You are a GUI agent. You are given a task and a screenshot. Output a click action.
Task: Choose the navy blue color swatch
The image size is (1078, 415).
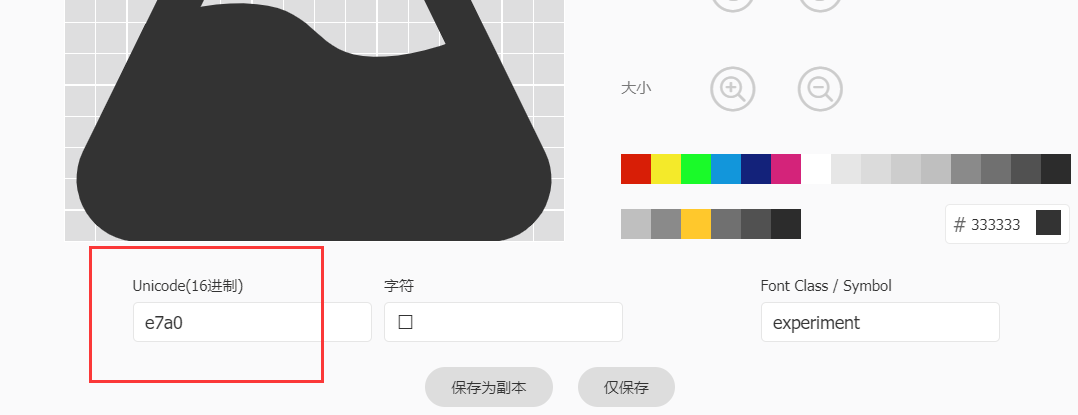coord(756,169)
